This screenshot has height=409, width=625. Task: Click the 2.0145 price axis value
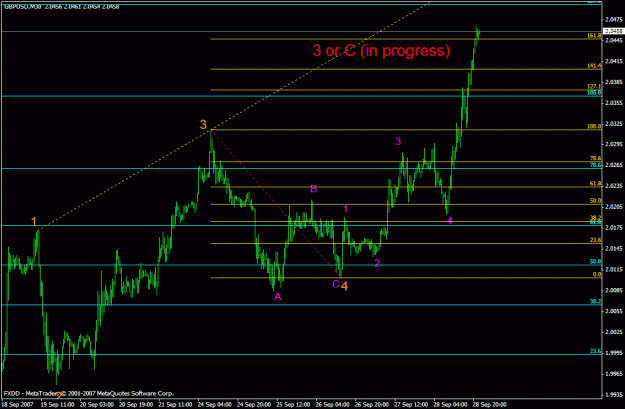[x=614, y=248]
